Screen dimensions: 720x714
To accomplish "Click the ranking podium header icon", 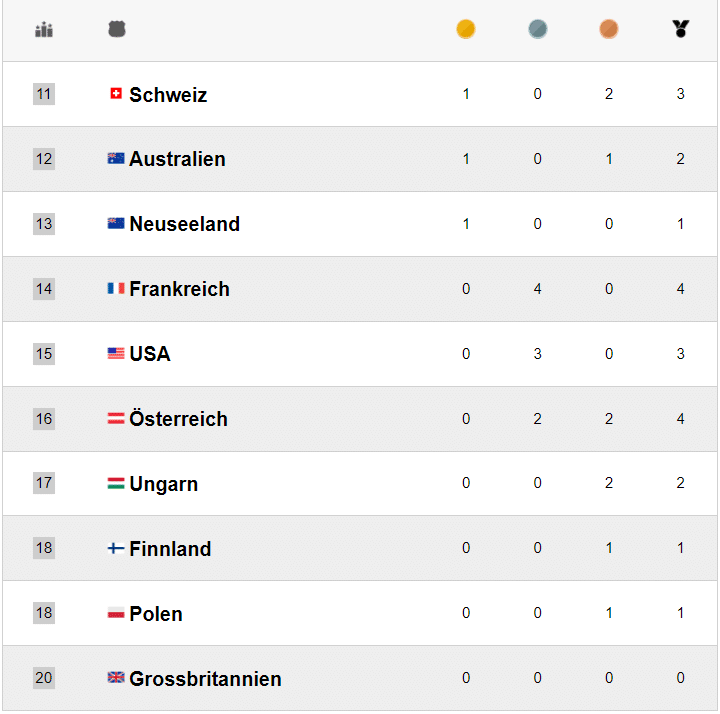I will (44, 30).
